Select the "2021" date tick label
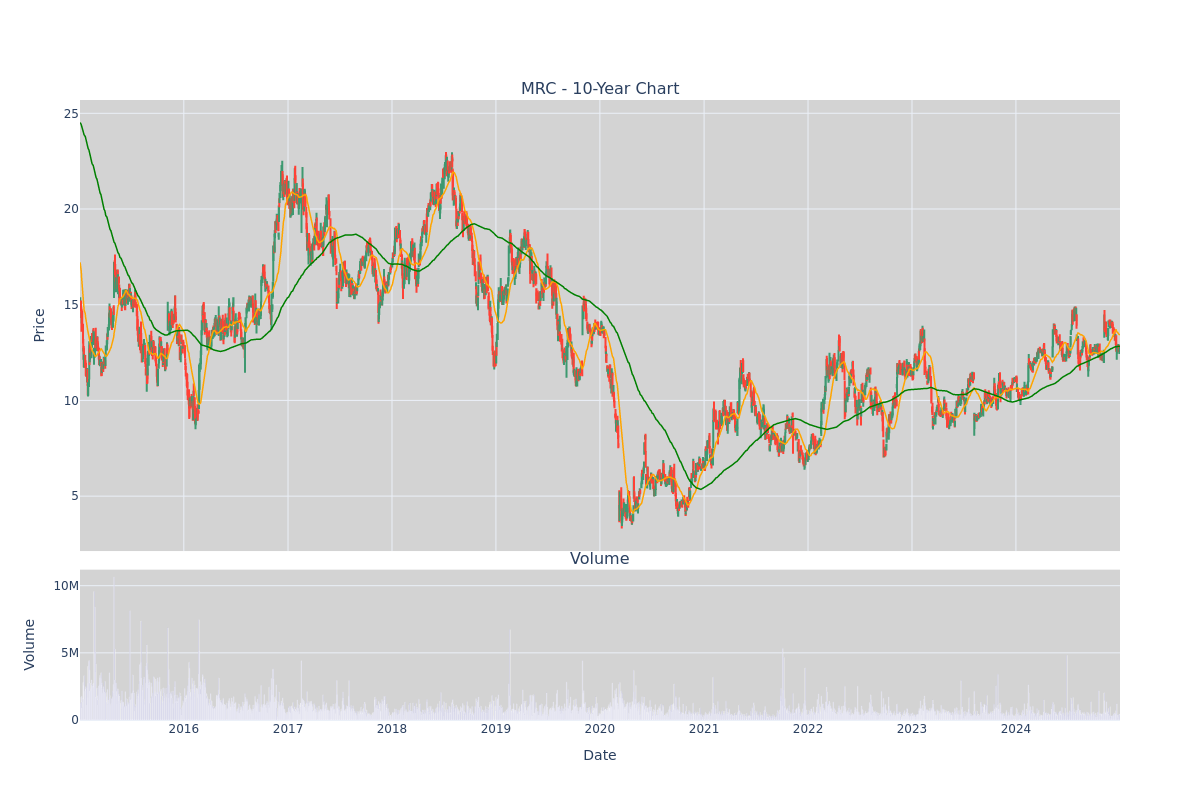 point(704,729)
